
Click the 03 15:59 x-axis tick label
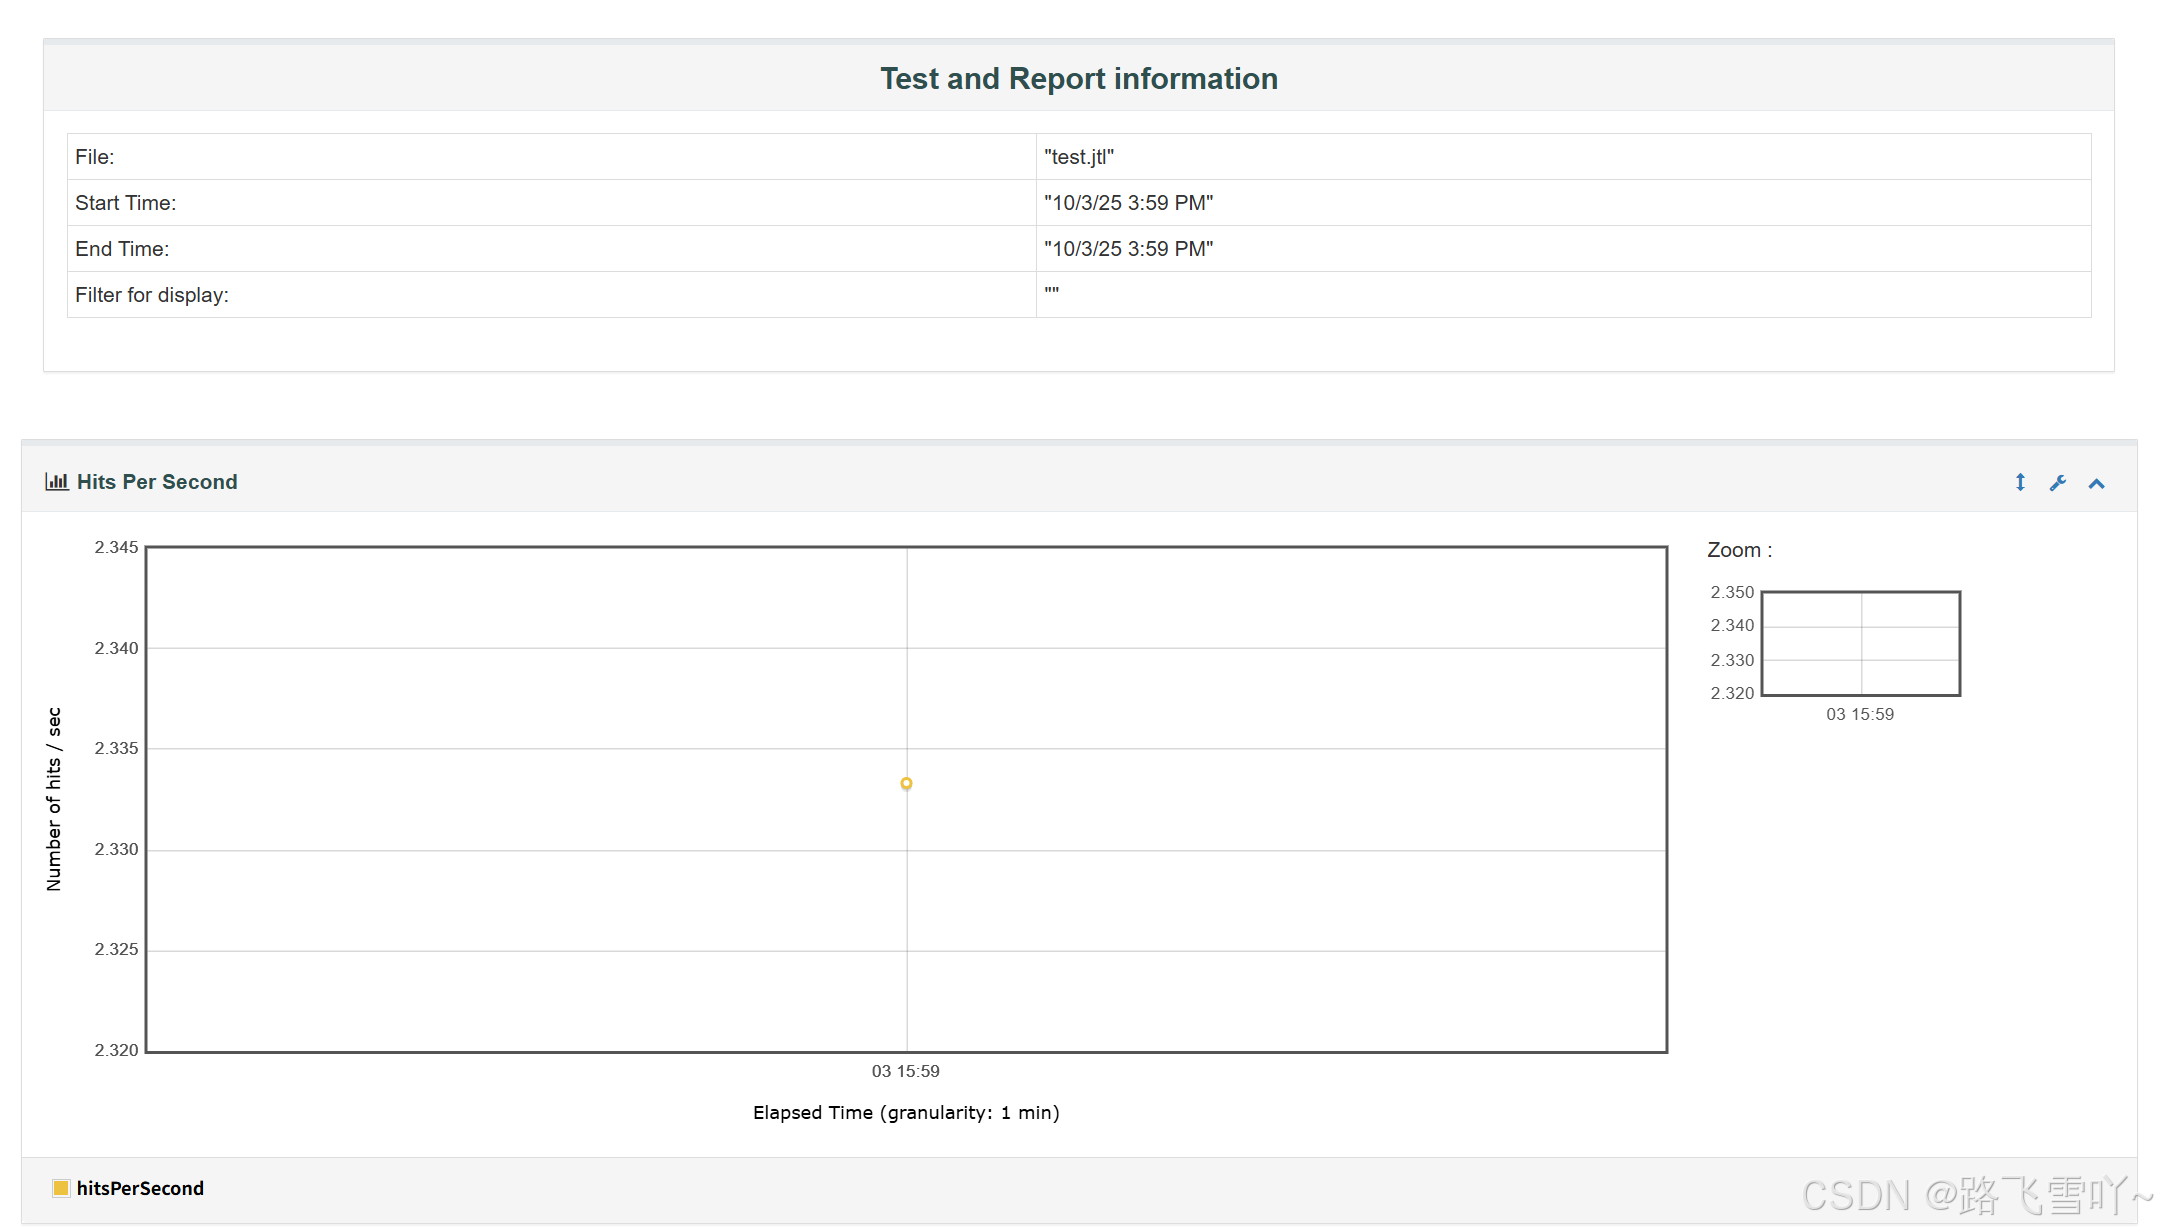point(905,1071)
